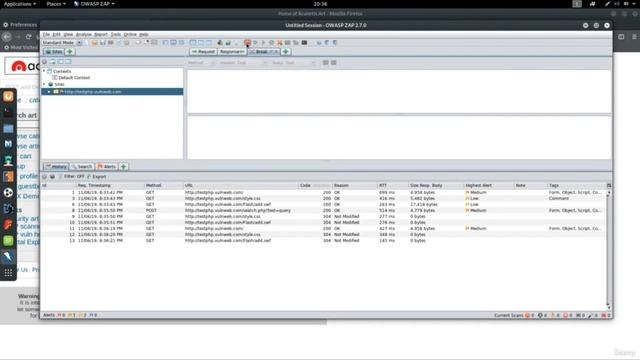Click the Size Resp. Body column header

click(436, 186)
